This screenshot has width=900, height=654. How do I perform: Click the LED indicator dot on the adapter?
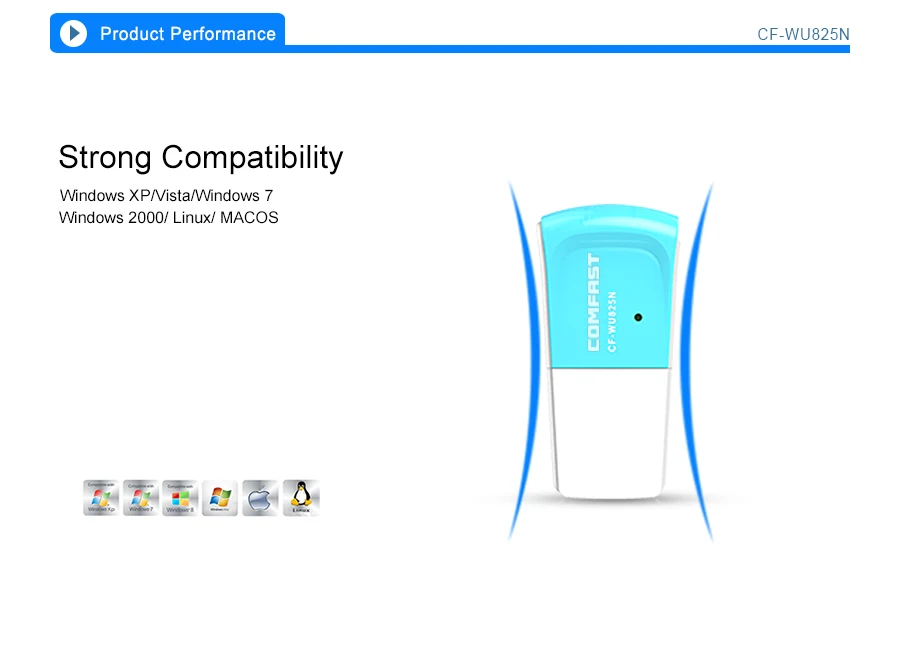(x=638, y=317)
